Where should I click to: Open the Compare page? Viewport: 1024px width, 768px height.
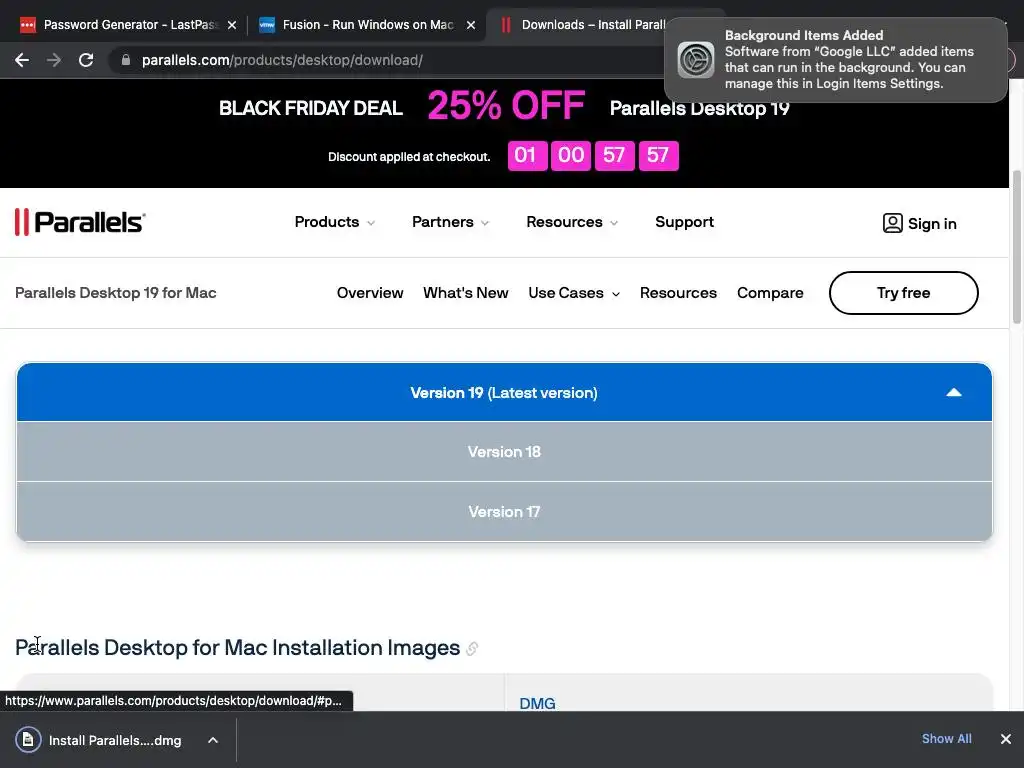point(770,293)
